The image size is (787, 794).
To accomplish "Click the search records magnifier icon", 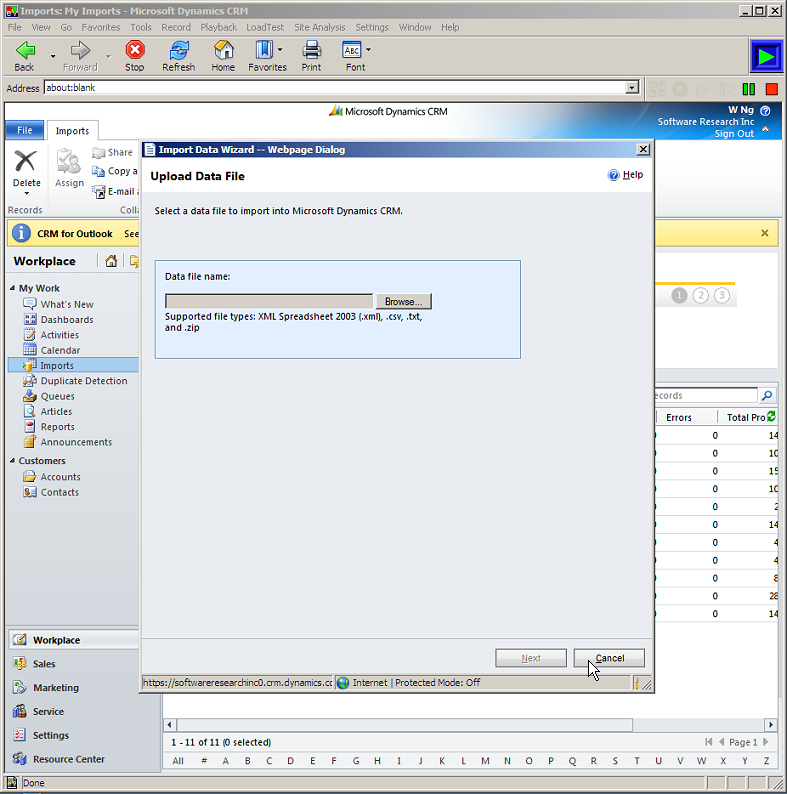I will (767, 395).
